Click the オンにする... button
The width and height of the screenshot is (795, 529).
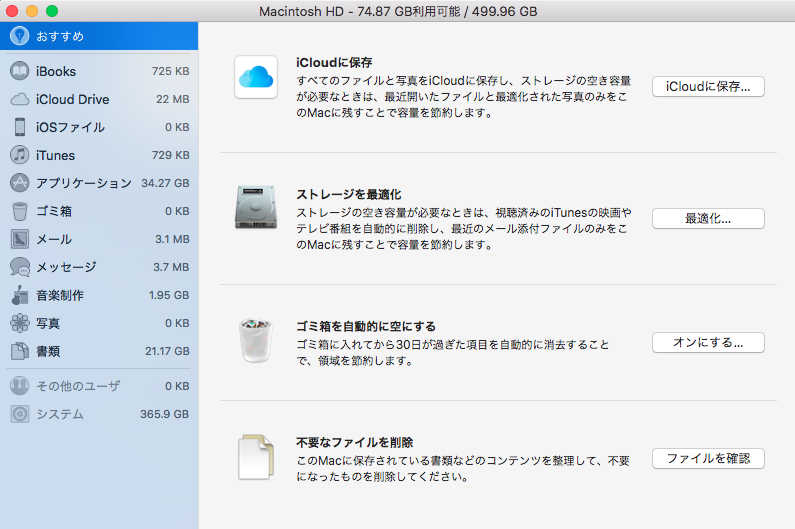click(708, 342)
